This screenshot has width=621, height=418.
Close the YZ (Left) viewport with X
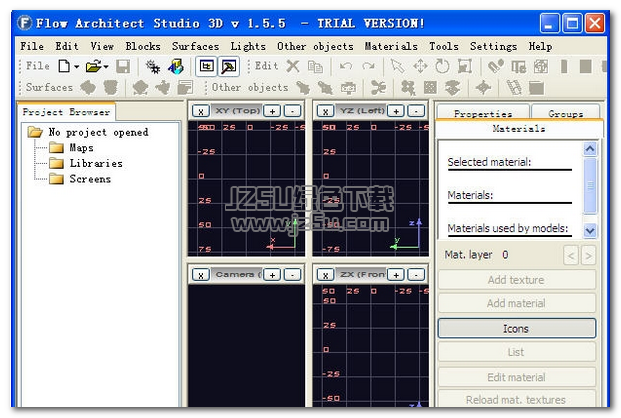(x=325, y=111)
